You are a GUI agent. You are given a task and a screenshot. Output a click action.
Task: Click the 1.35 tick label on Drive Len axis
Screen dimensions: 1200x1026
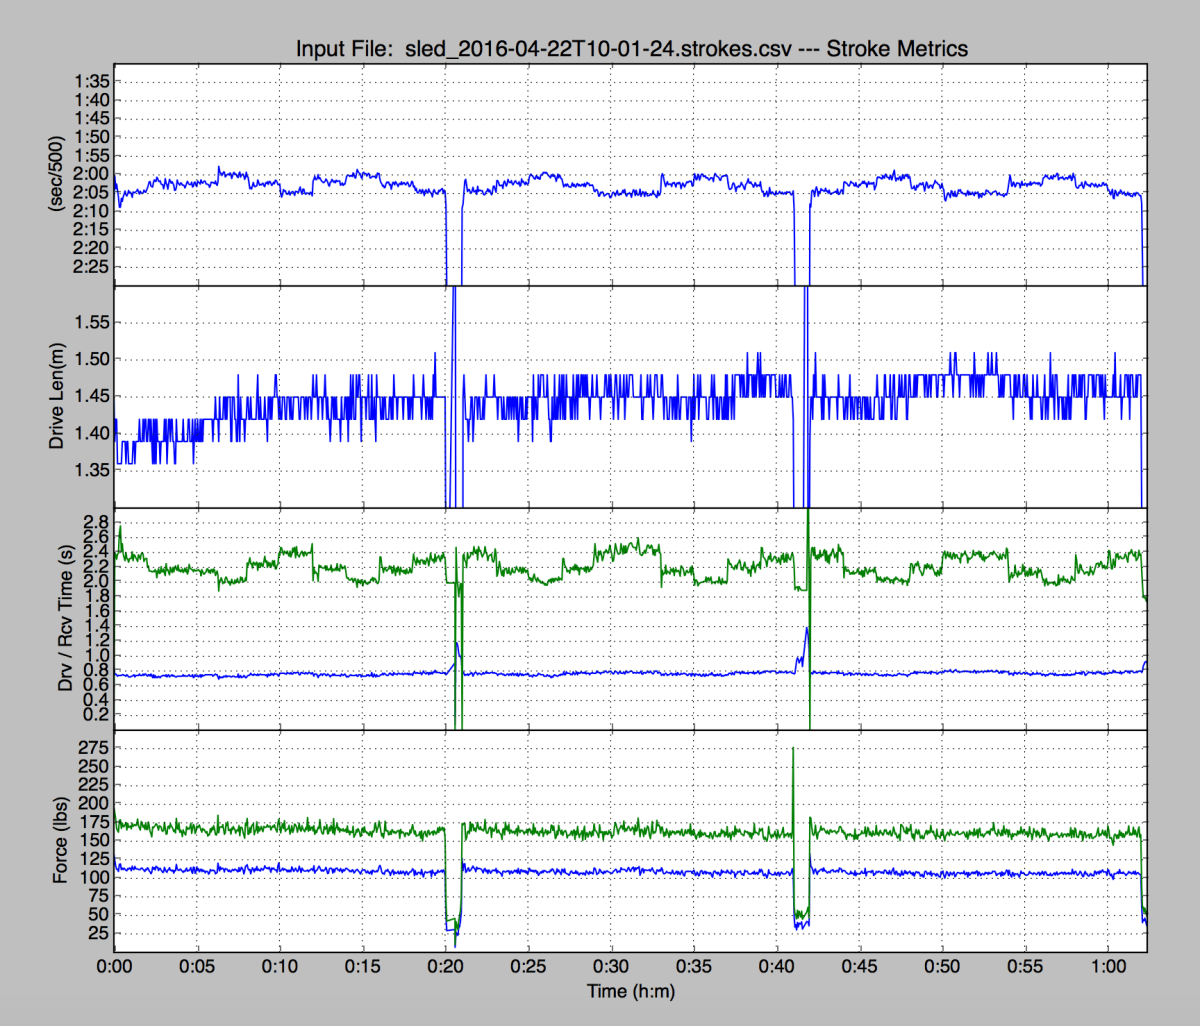[90, 470]
